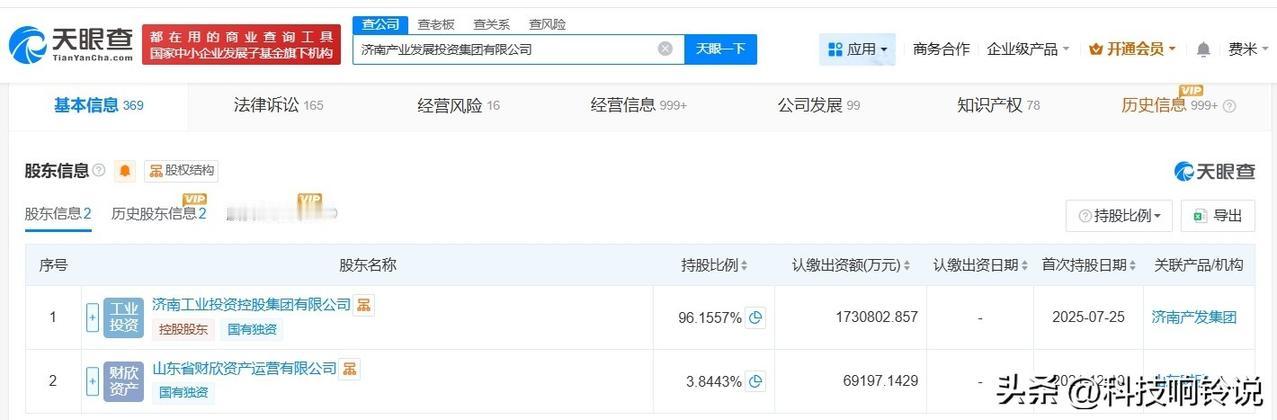
Task: Click the 国有独资 tag under 山东省财欣资产运营
Action: pyautogui.click(x=184, y=393)
